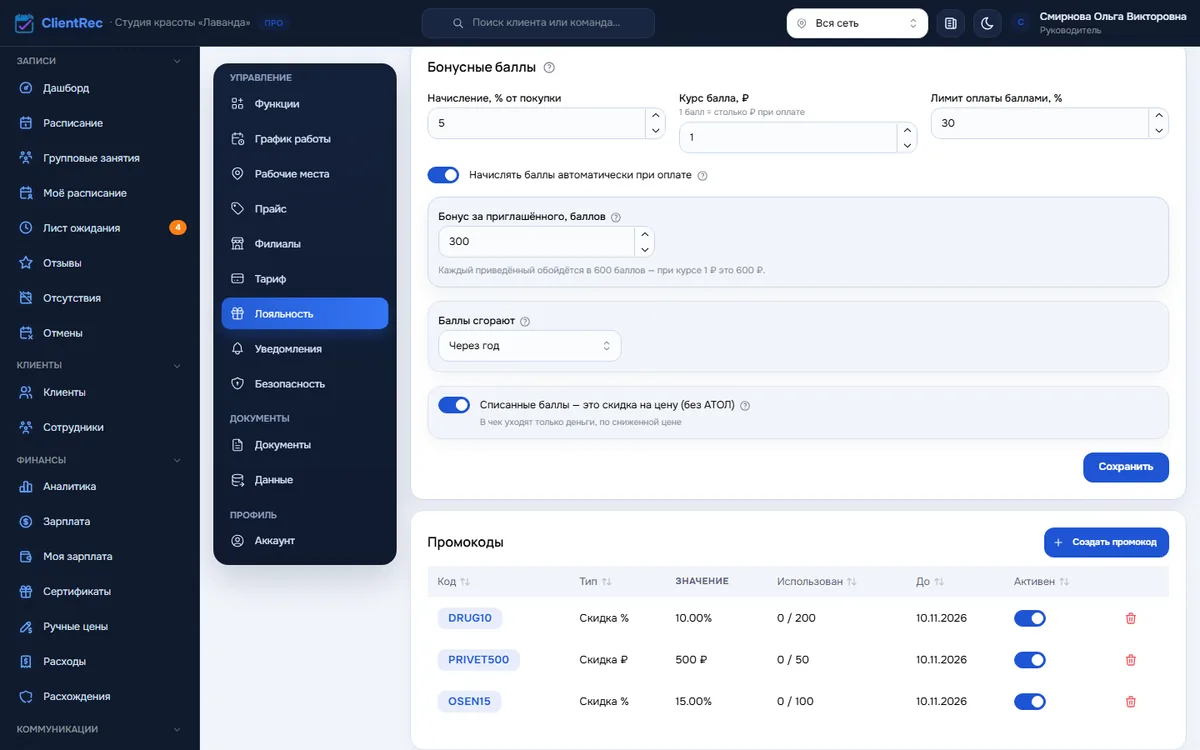Viewport: 1200px width, 750px height.
Task: Delete the PRIVET500 promo code
Action: tap(1131, 660)
